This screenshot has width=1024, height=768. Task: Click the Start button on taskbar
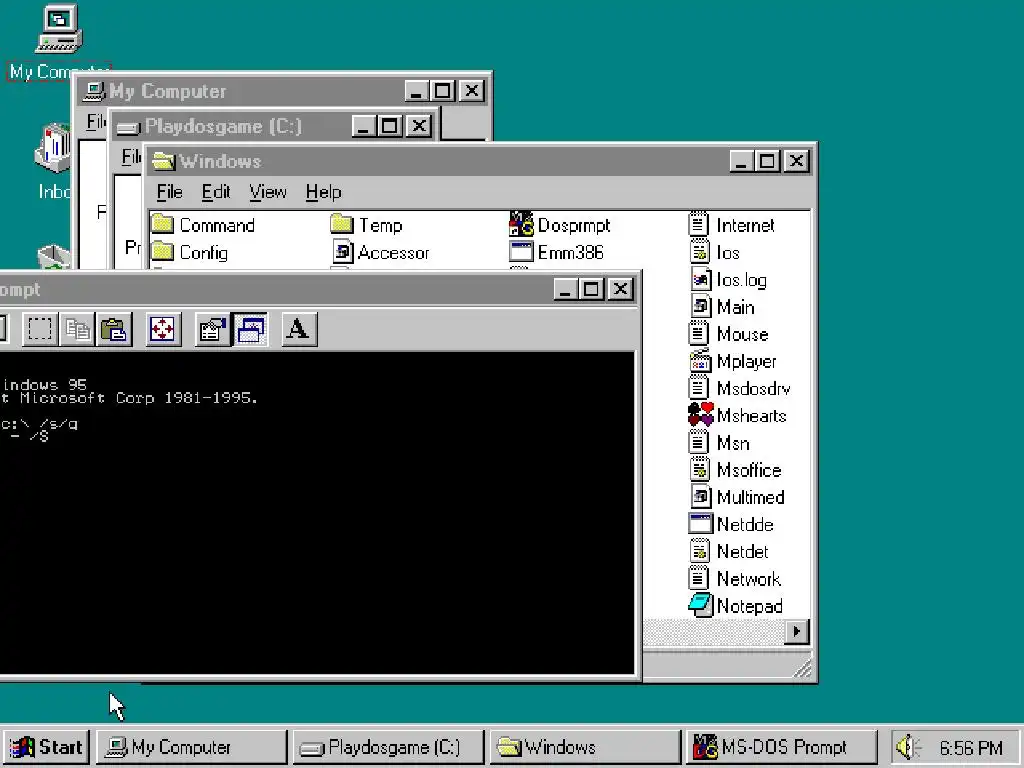46,747
